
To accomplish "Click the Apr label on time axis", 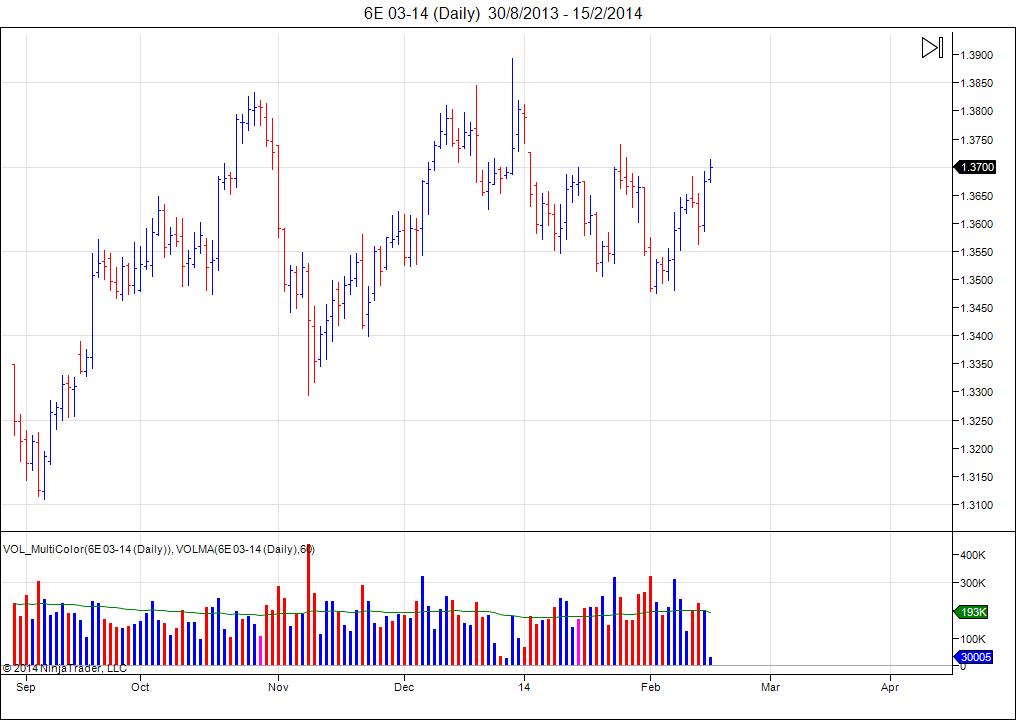I will click(x=890, y=687).
